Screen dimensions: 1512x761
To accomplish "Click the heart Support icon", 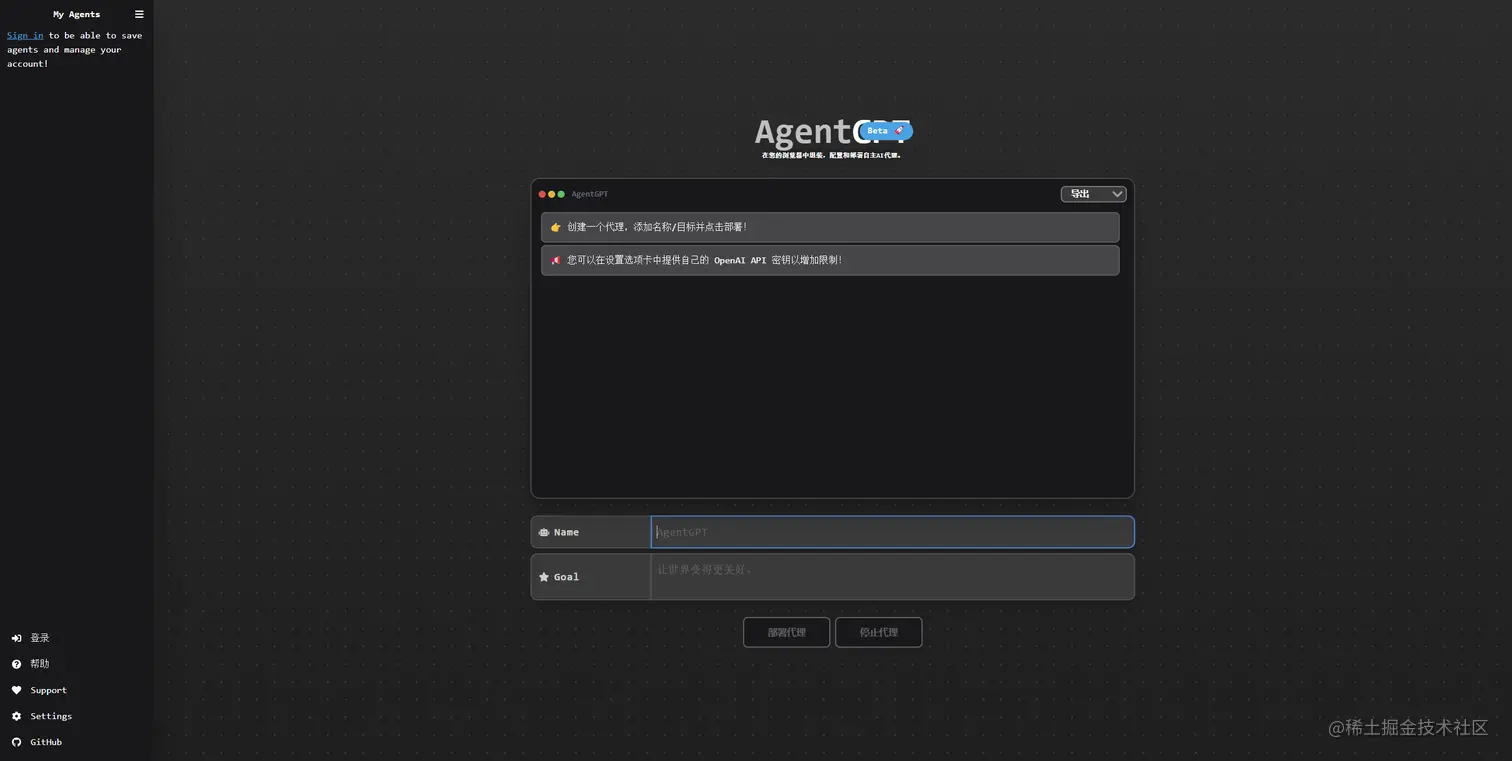I will (16, 690).
